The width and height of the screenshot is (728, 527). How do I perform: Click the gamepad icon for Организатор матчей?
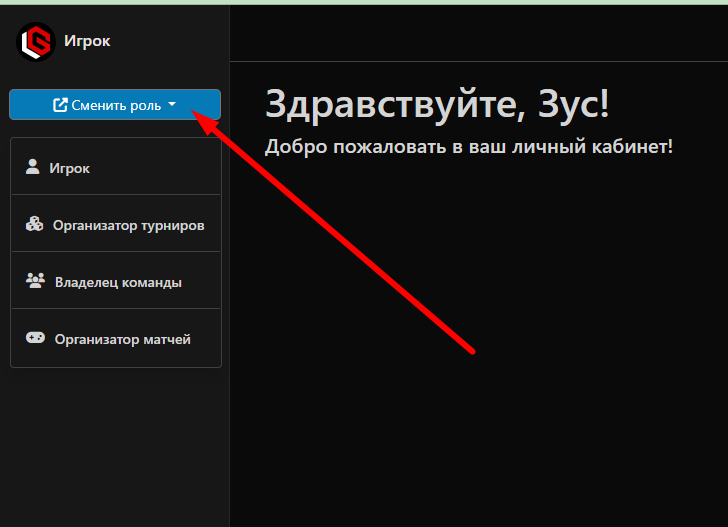(x=35, y=339)
